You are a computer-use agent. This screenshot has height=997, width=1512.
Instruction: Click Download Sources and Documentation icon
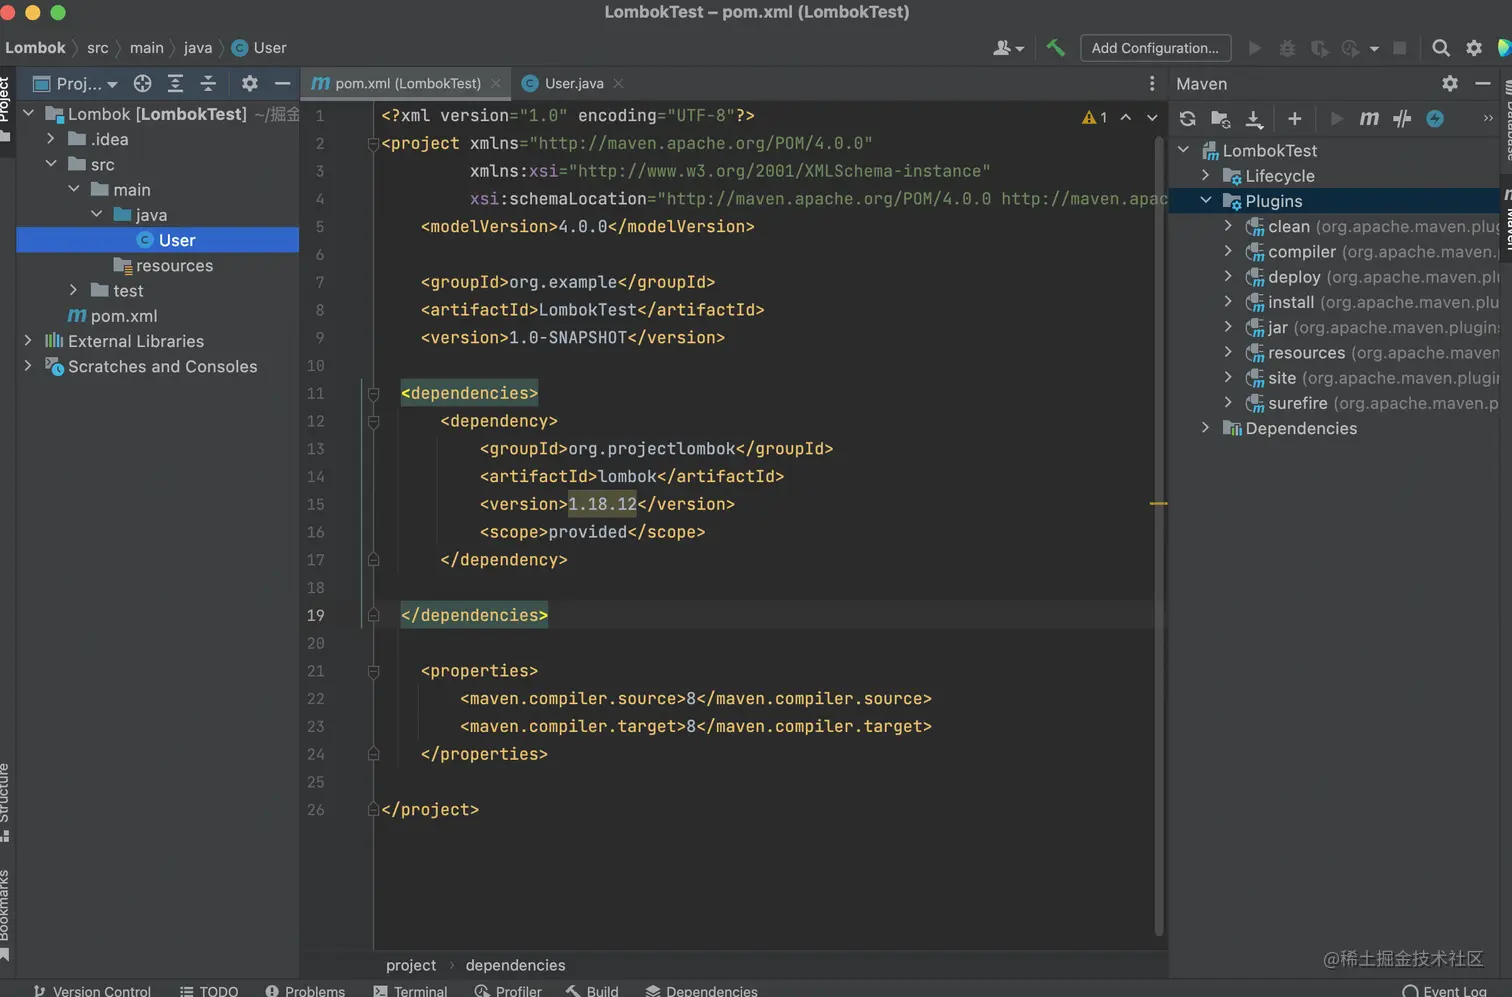tap(1253, 119)
